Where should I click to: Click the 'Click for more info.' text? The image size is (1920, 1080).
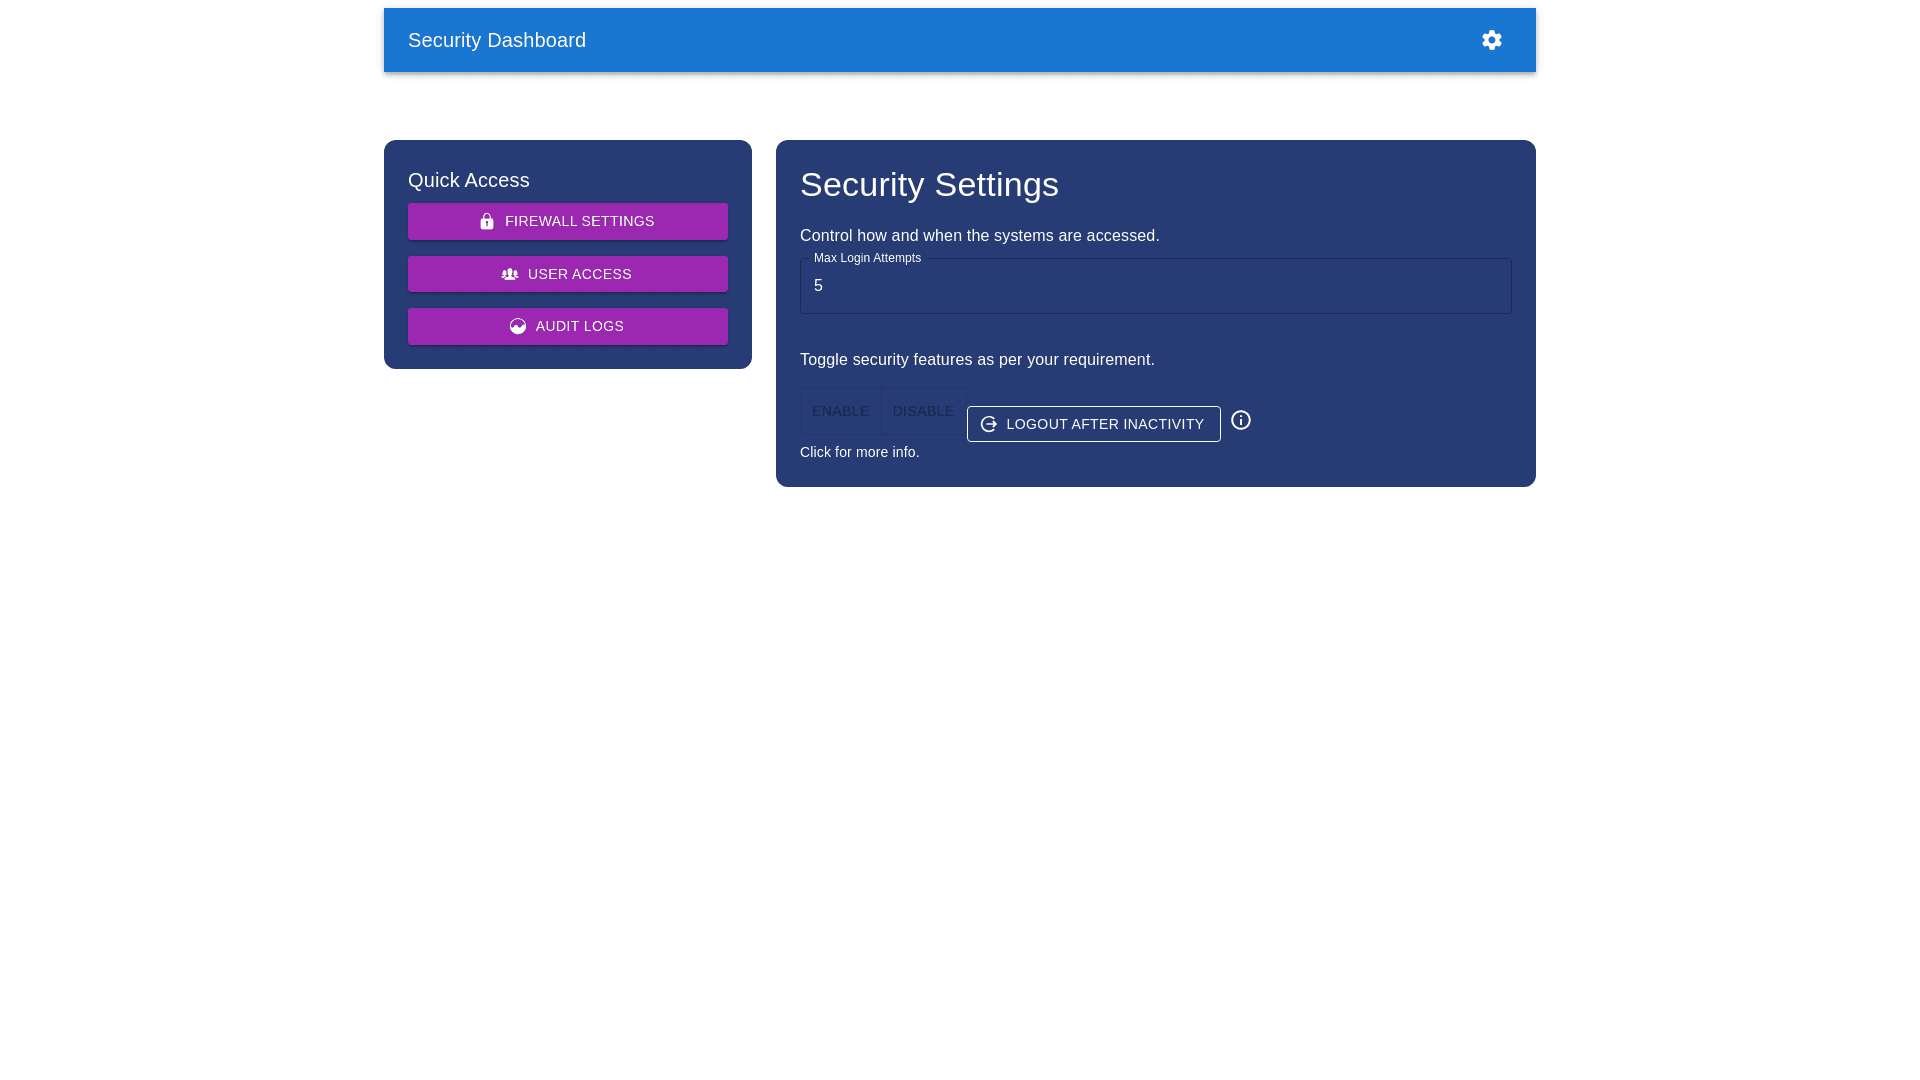(859, 452)
